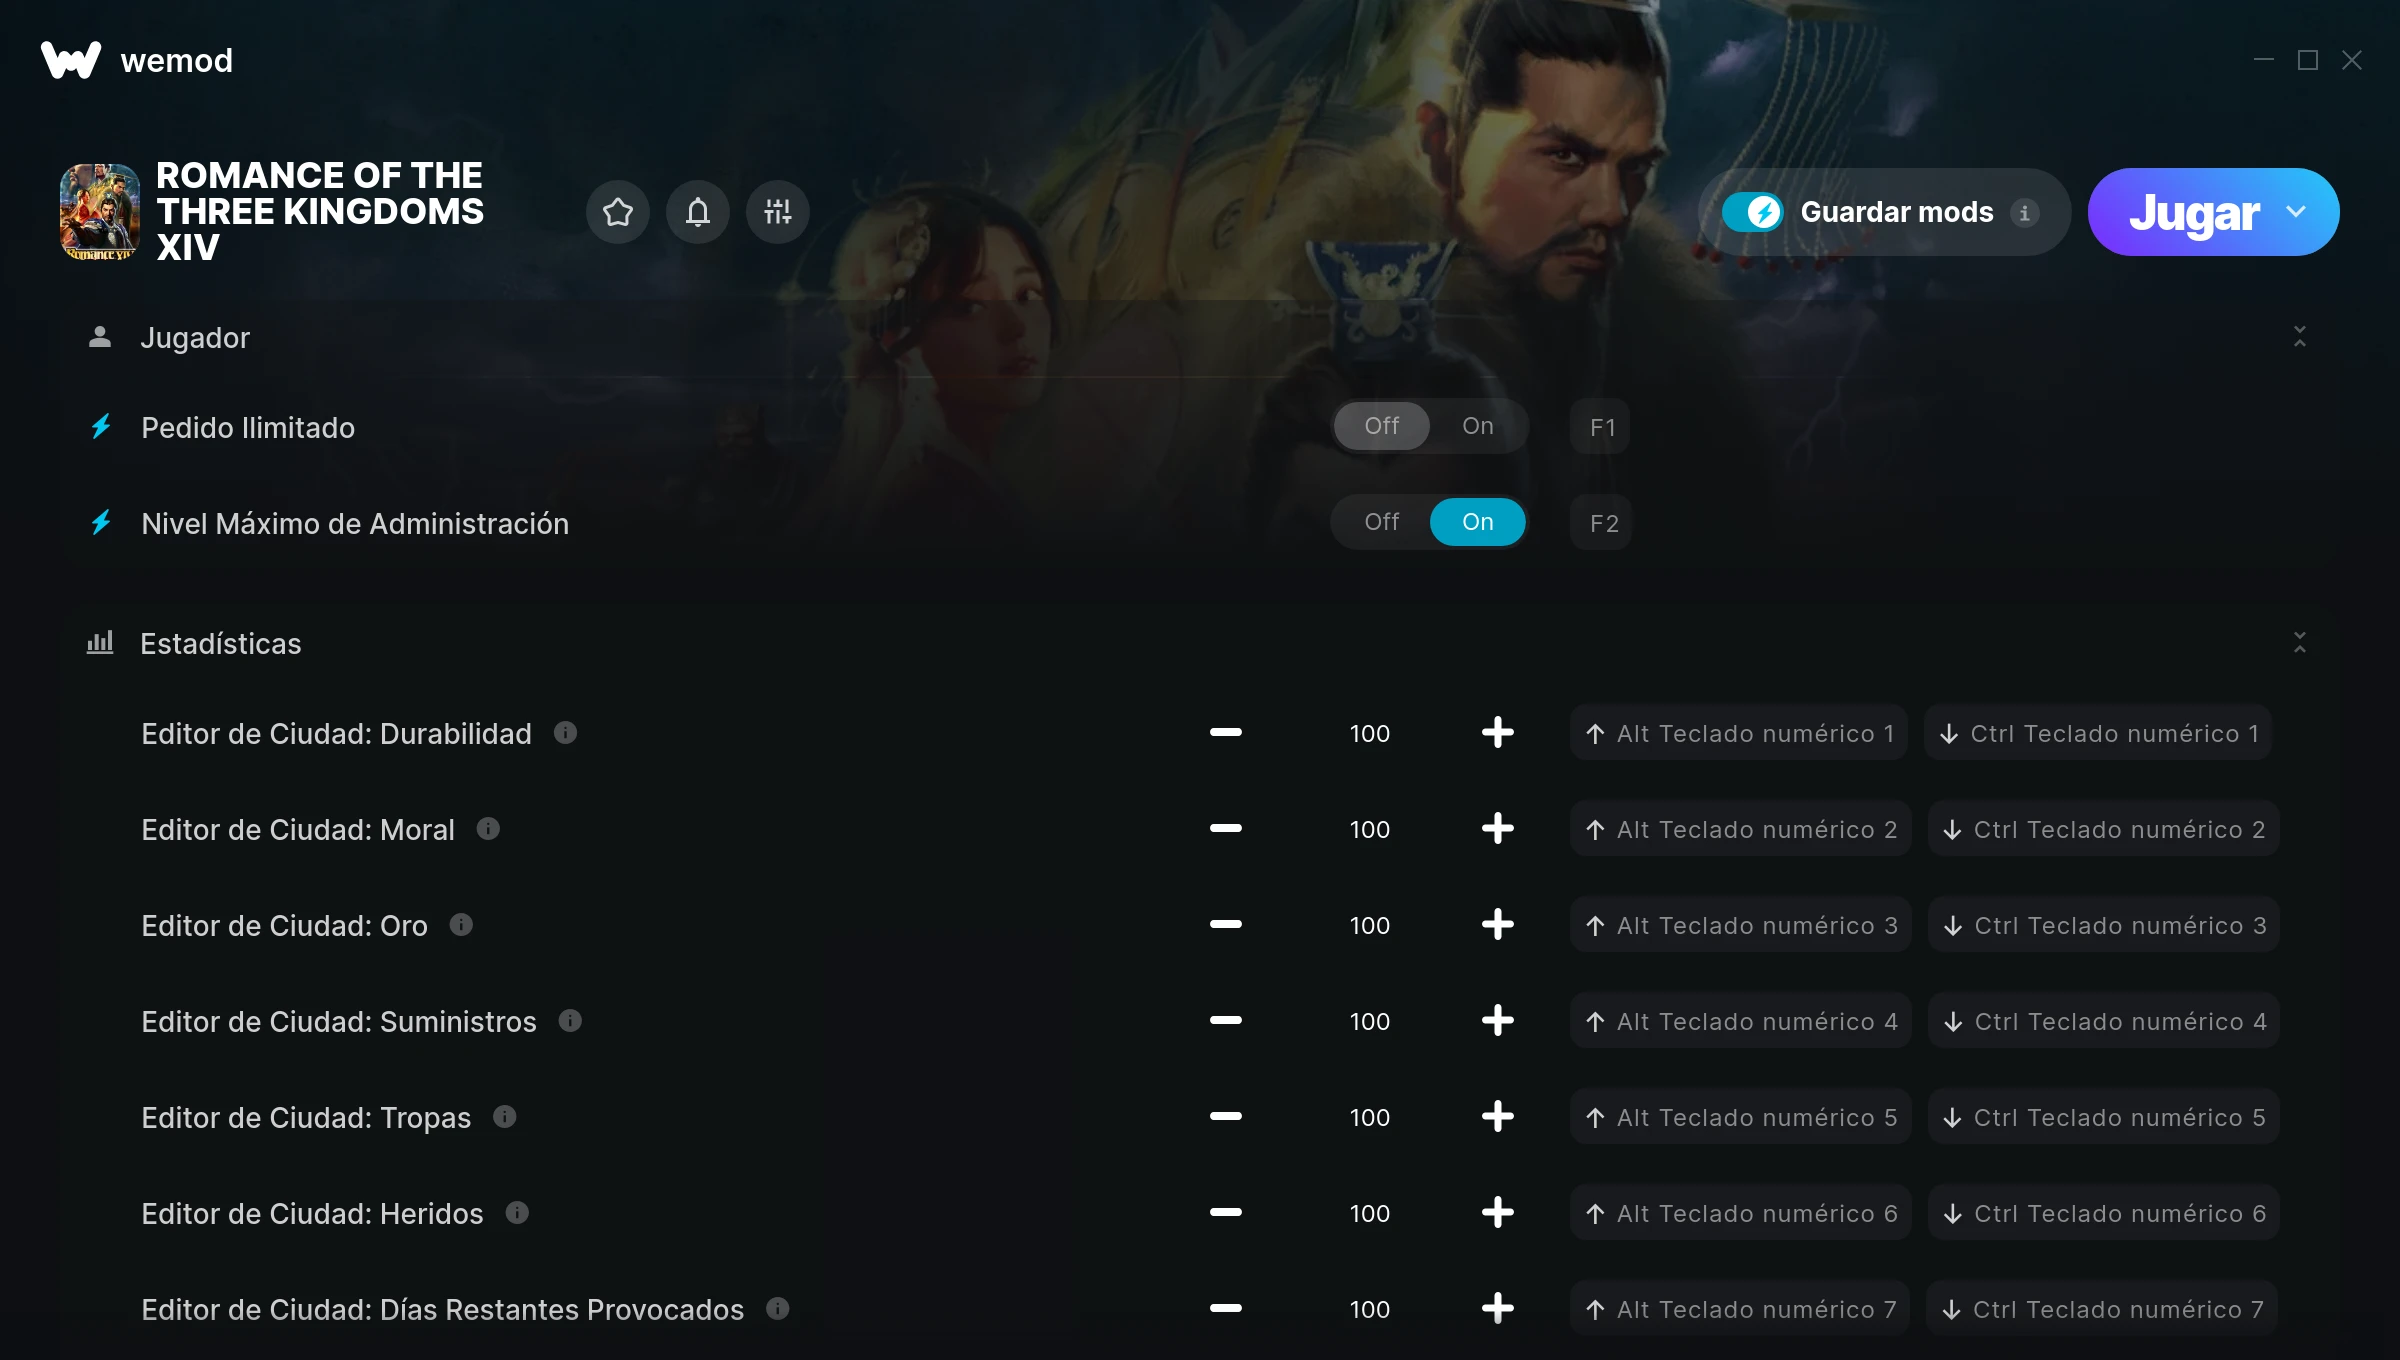Open mod settings sliders icon
This screenshot has height=1360, width=2400.
(x=778, y=212)
